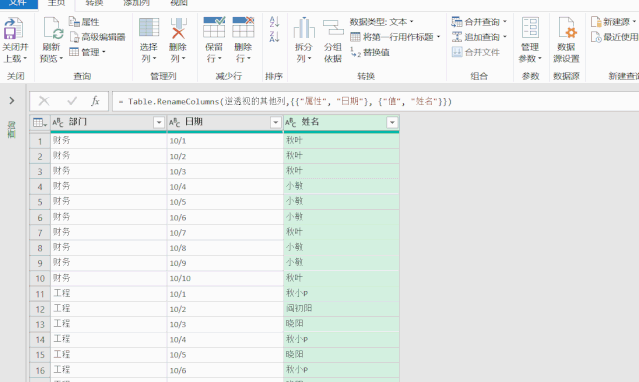Select row number 10
This screenshot has width=639, height=382.
tap(40, 278)
